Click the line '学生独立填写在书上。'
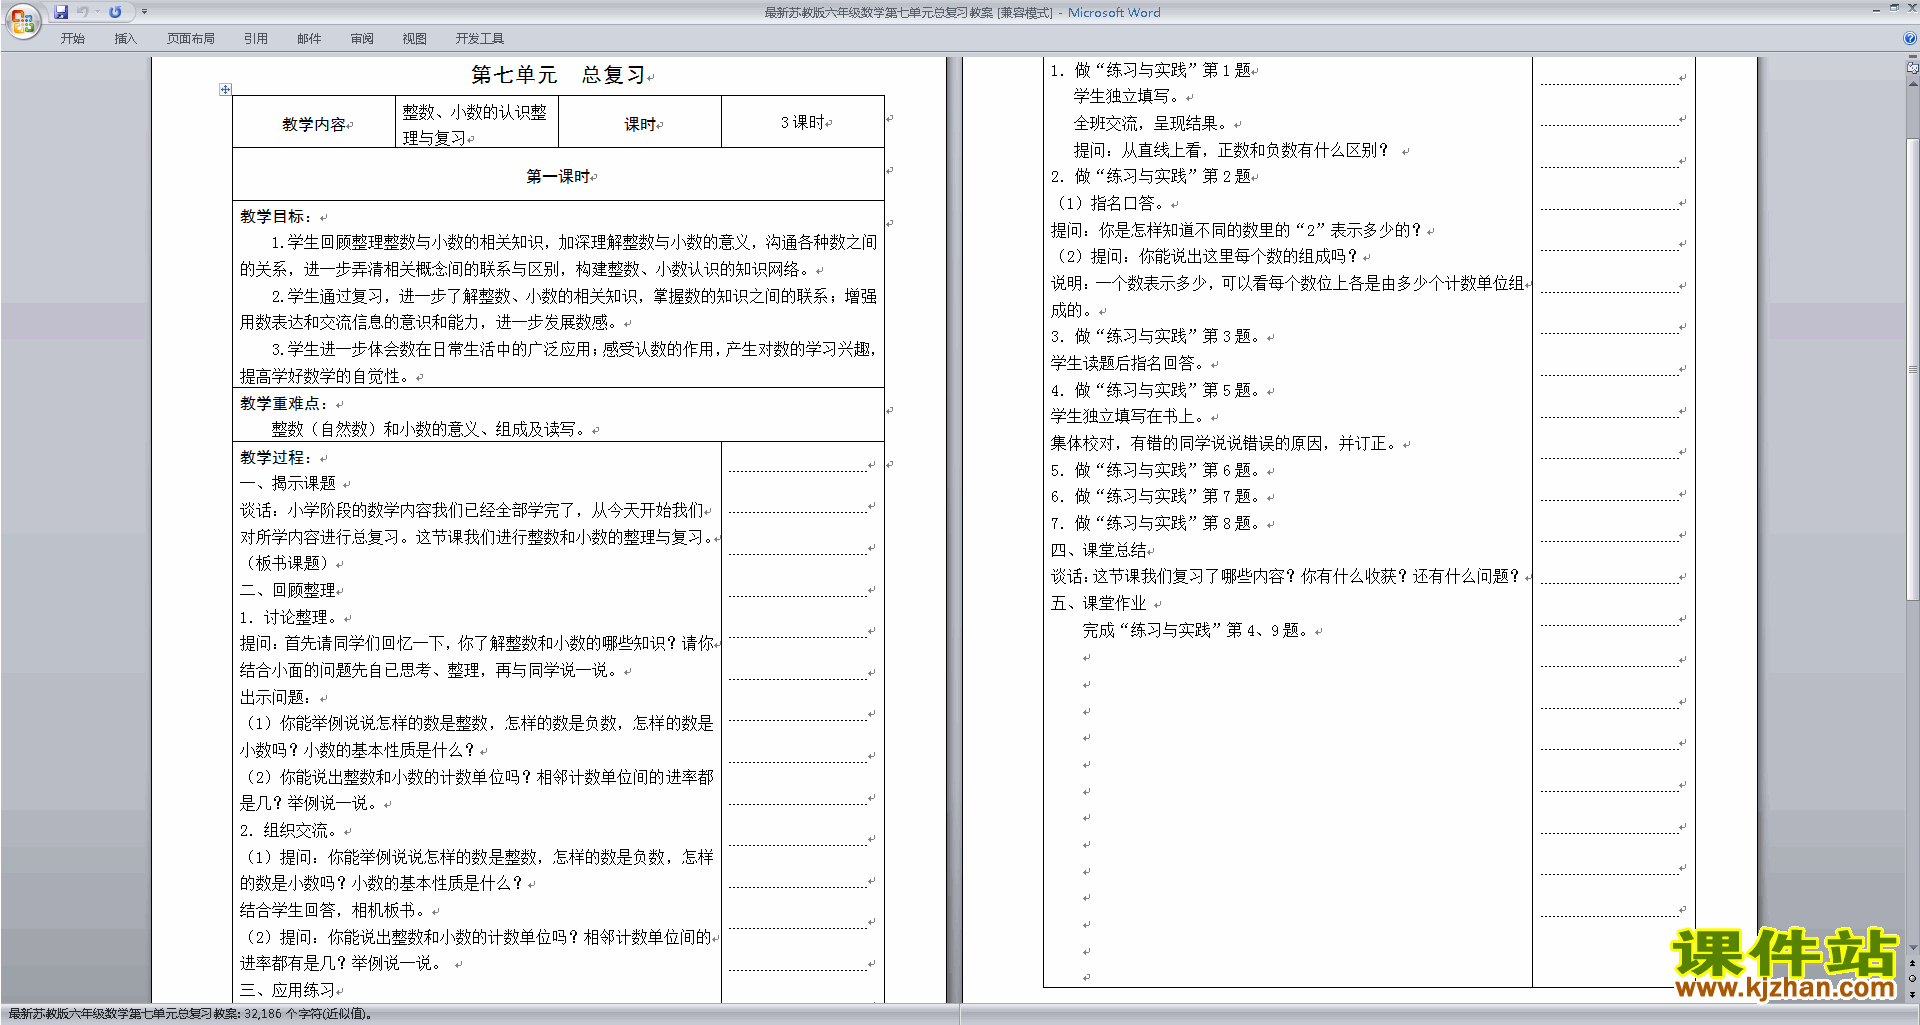 pyautogui.click(x=1130, y=416)
